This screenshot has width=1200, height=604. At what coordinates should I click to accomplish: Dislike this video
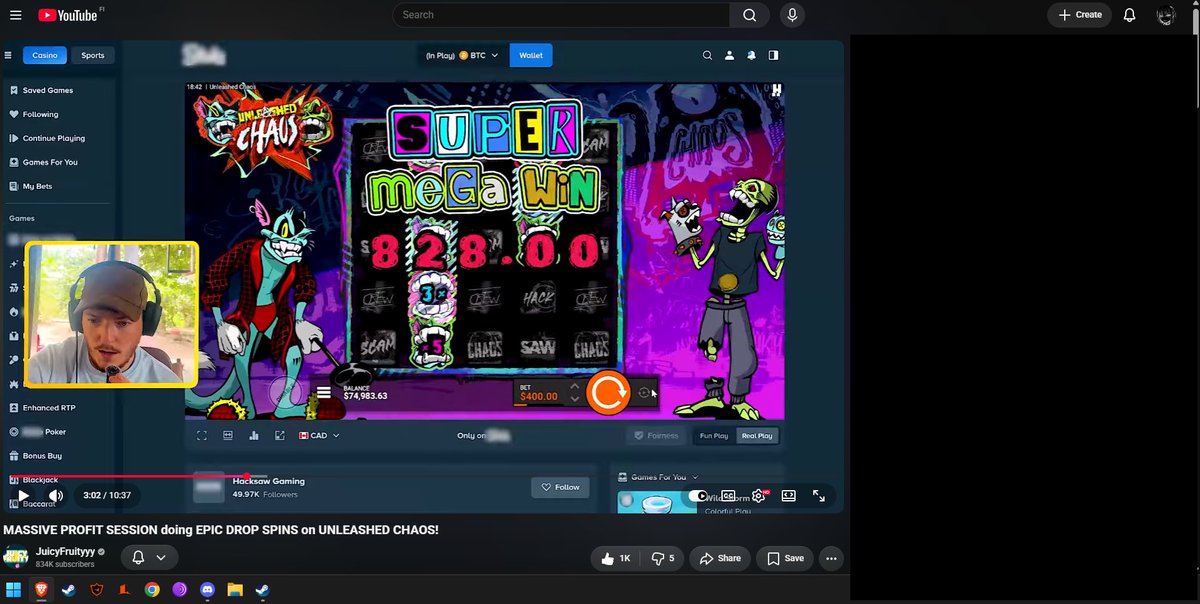tap(663, 558)
